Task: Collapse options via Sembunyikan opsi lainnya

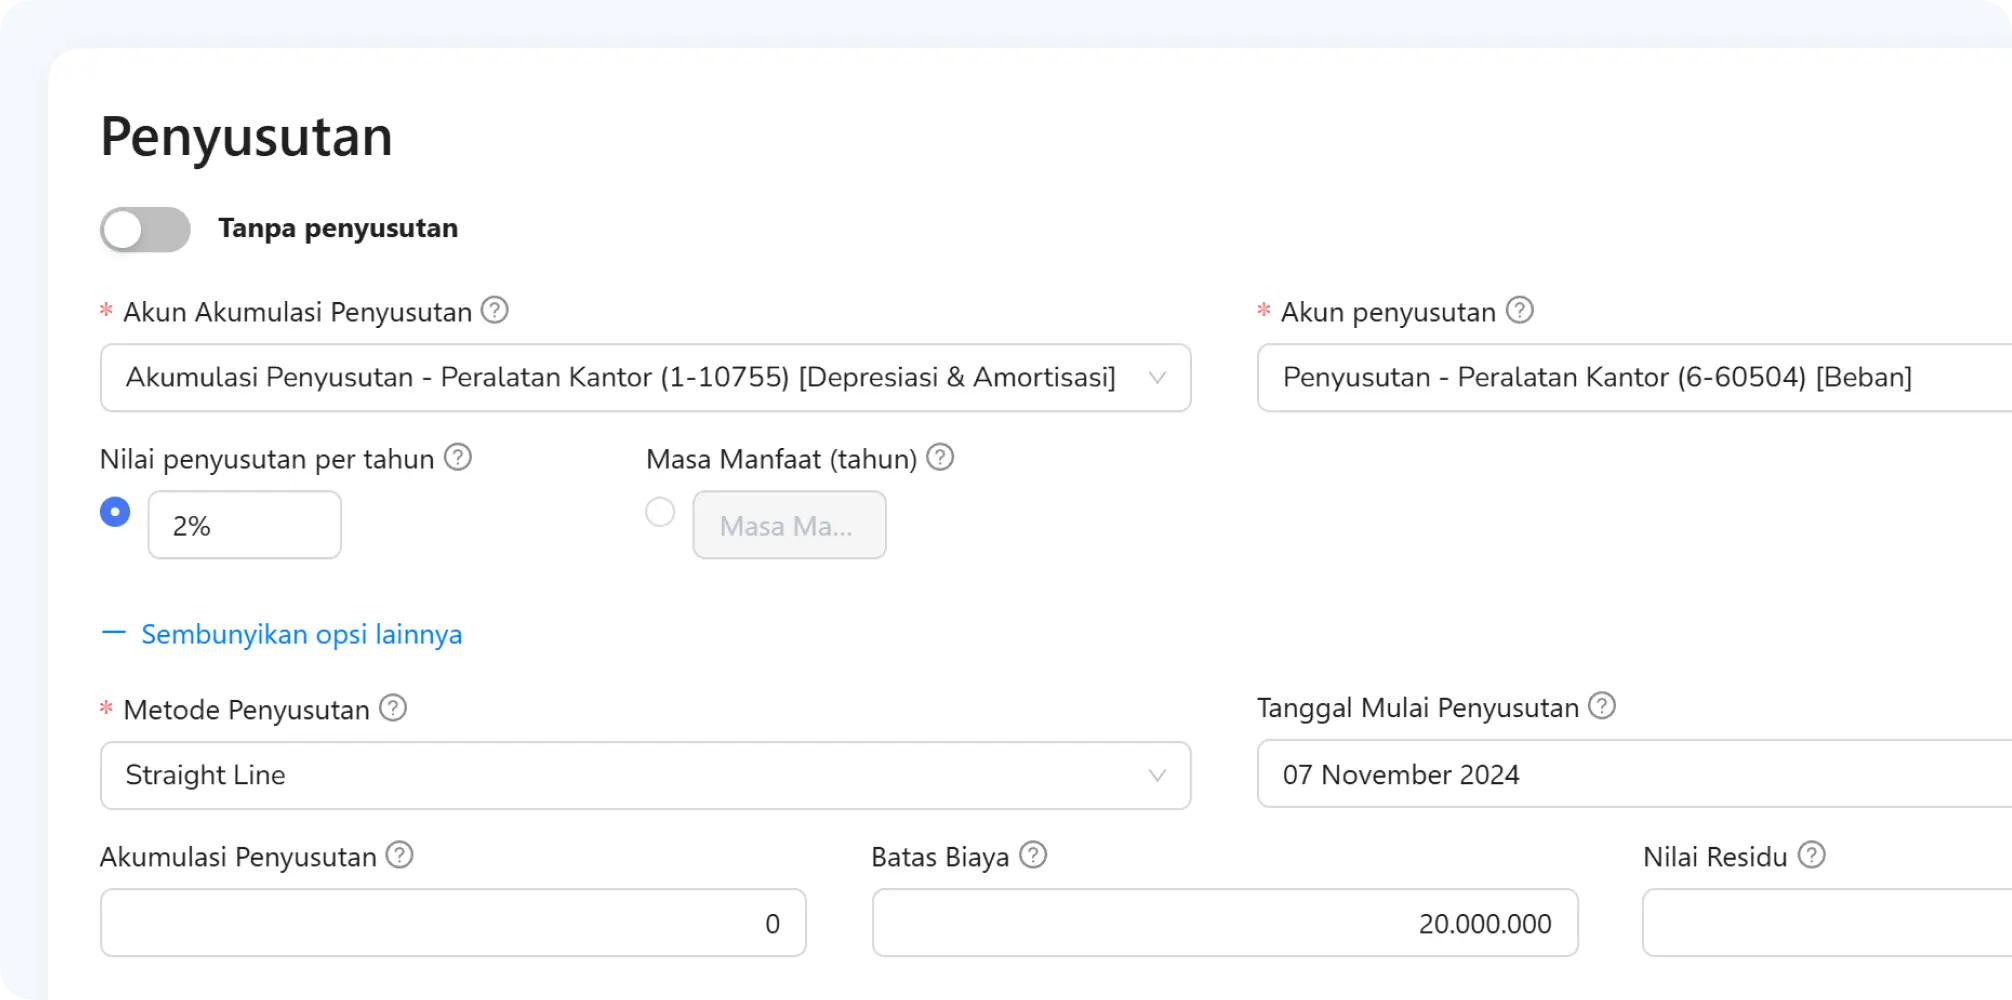Action: tap(282, 635)
